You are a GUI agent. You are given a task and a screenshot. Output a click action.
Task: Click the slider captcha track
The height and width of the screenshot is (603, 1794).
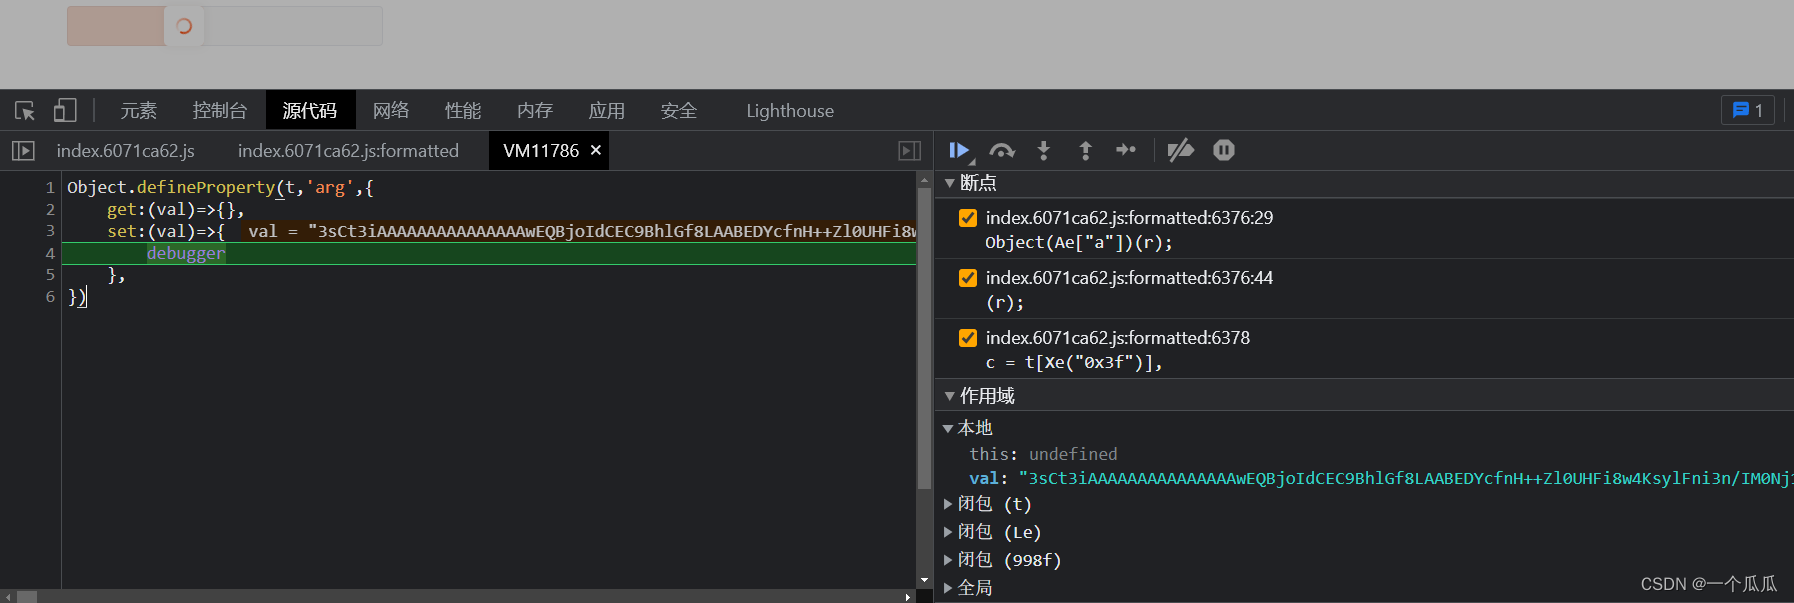tap(225, 26)
